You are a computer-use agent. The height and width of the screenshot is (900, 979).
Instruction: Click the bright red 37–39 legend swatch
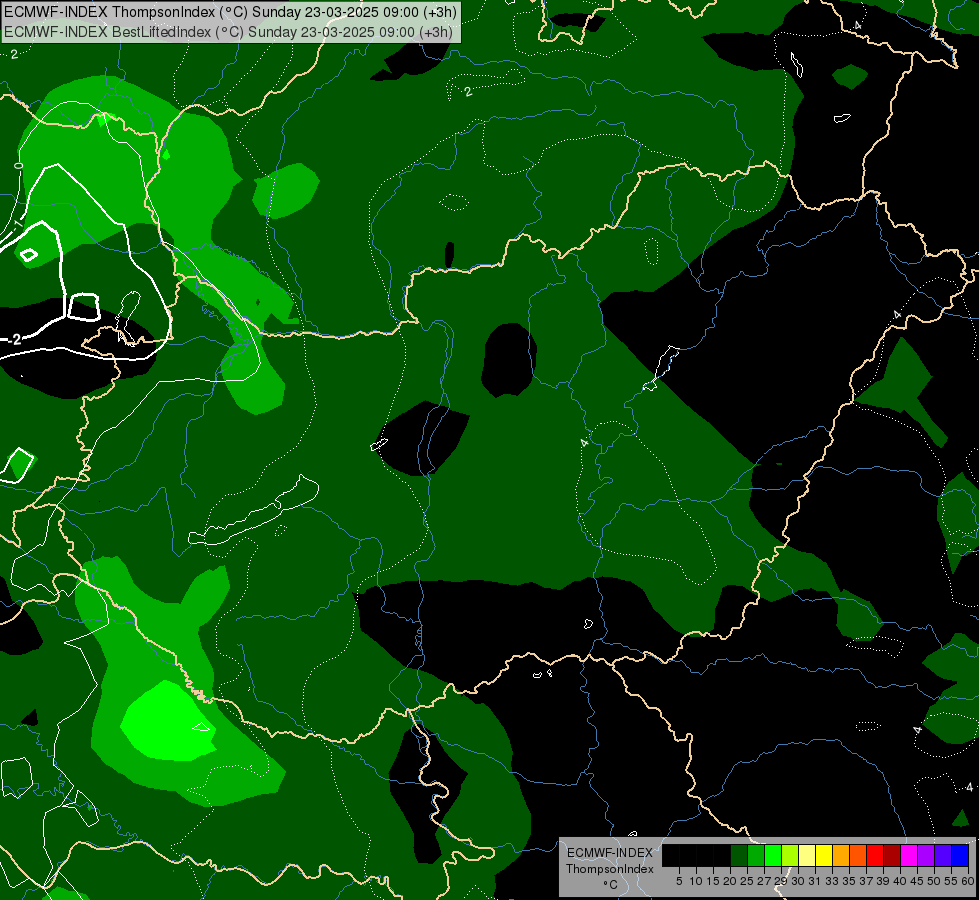point(875,855)
